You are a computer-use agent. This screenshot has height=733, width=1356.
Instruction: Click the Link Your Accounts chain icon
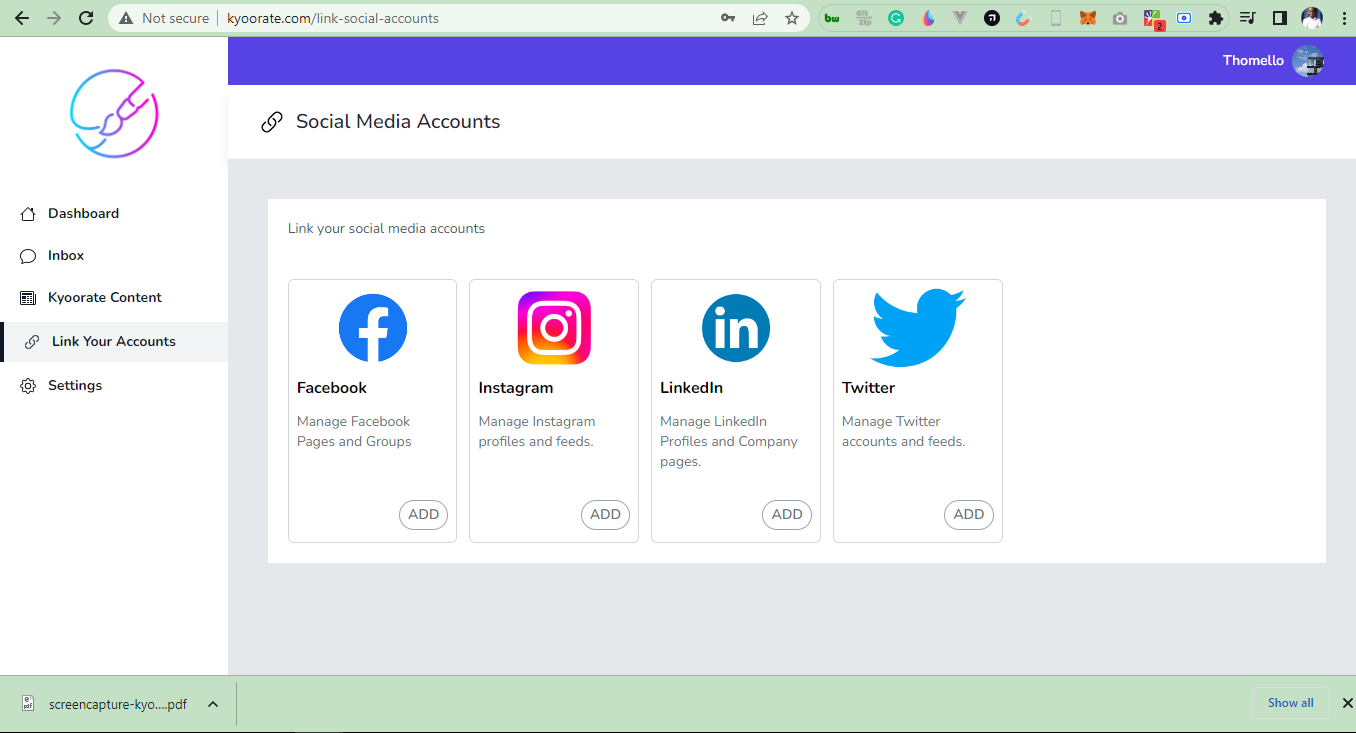[32, 342]
